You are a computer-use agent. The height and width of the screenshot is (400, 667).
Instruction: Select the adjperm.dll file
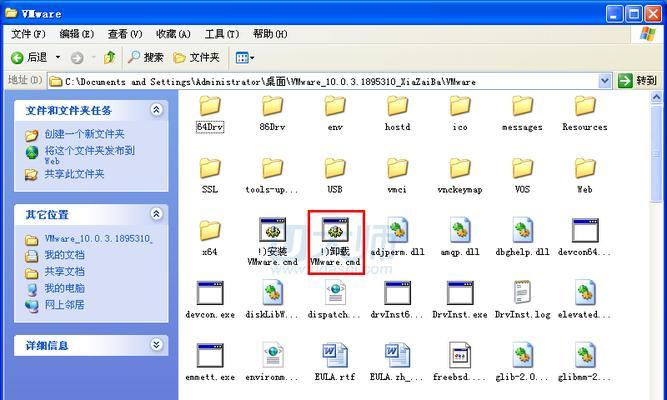(x=397, y=237)
